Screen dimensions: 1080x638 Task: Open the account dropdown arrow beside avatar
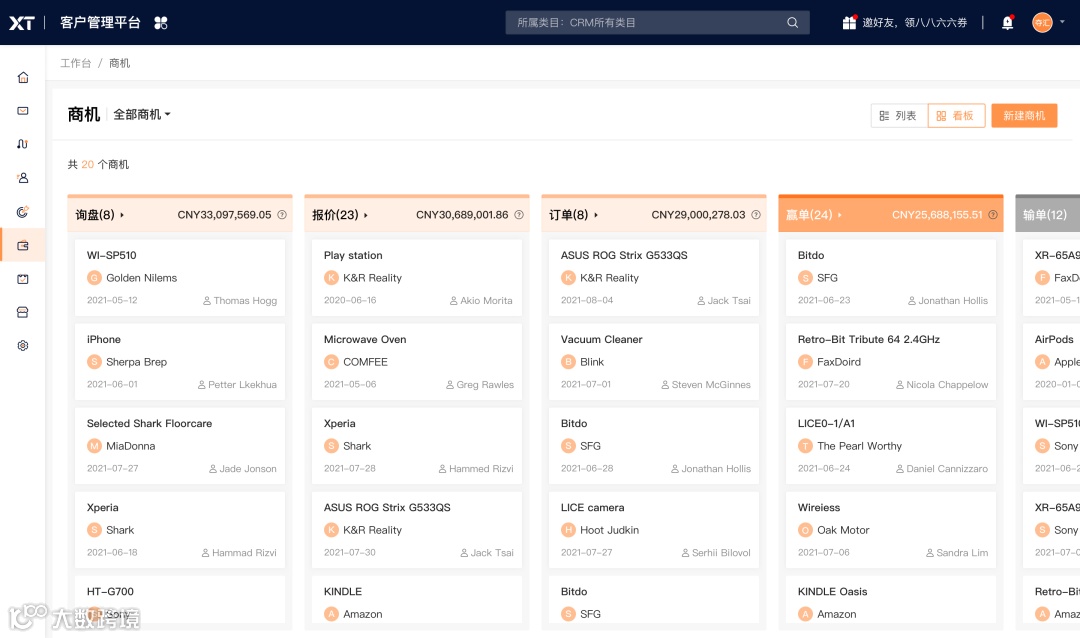(1062, 22)
